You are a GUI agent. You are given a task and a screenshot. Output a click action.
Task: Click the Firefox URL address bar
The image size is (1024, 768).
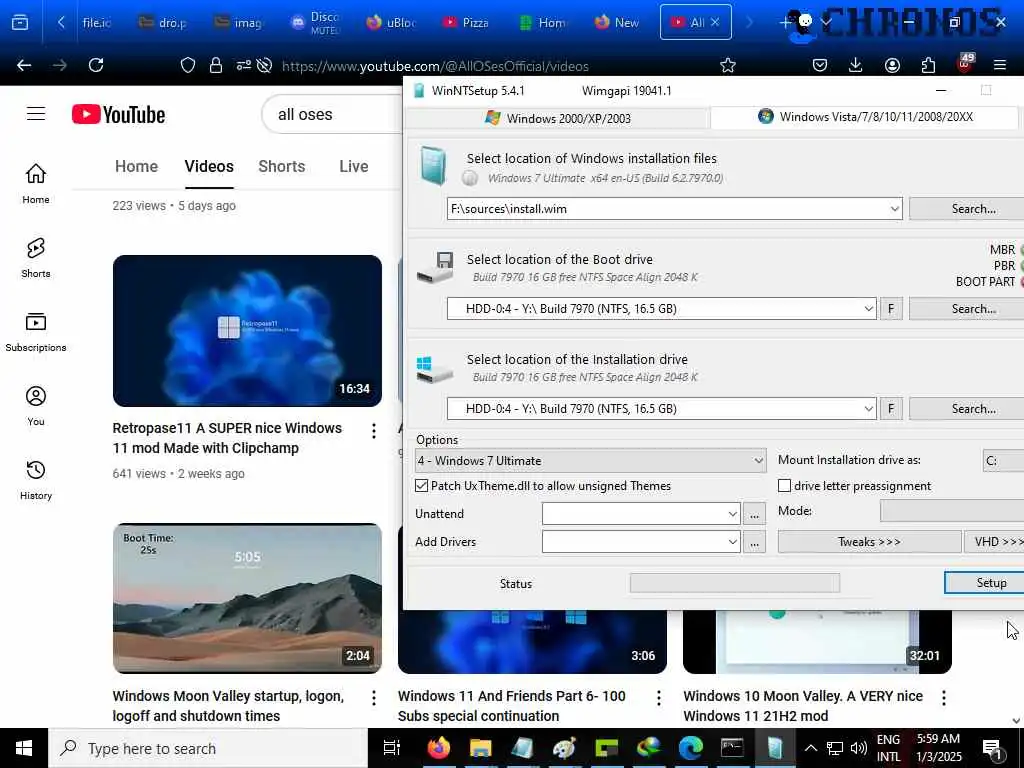coord(435,66)
